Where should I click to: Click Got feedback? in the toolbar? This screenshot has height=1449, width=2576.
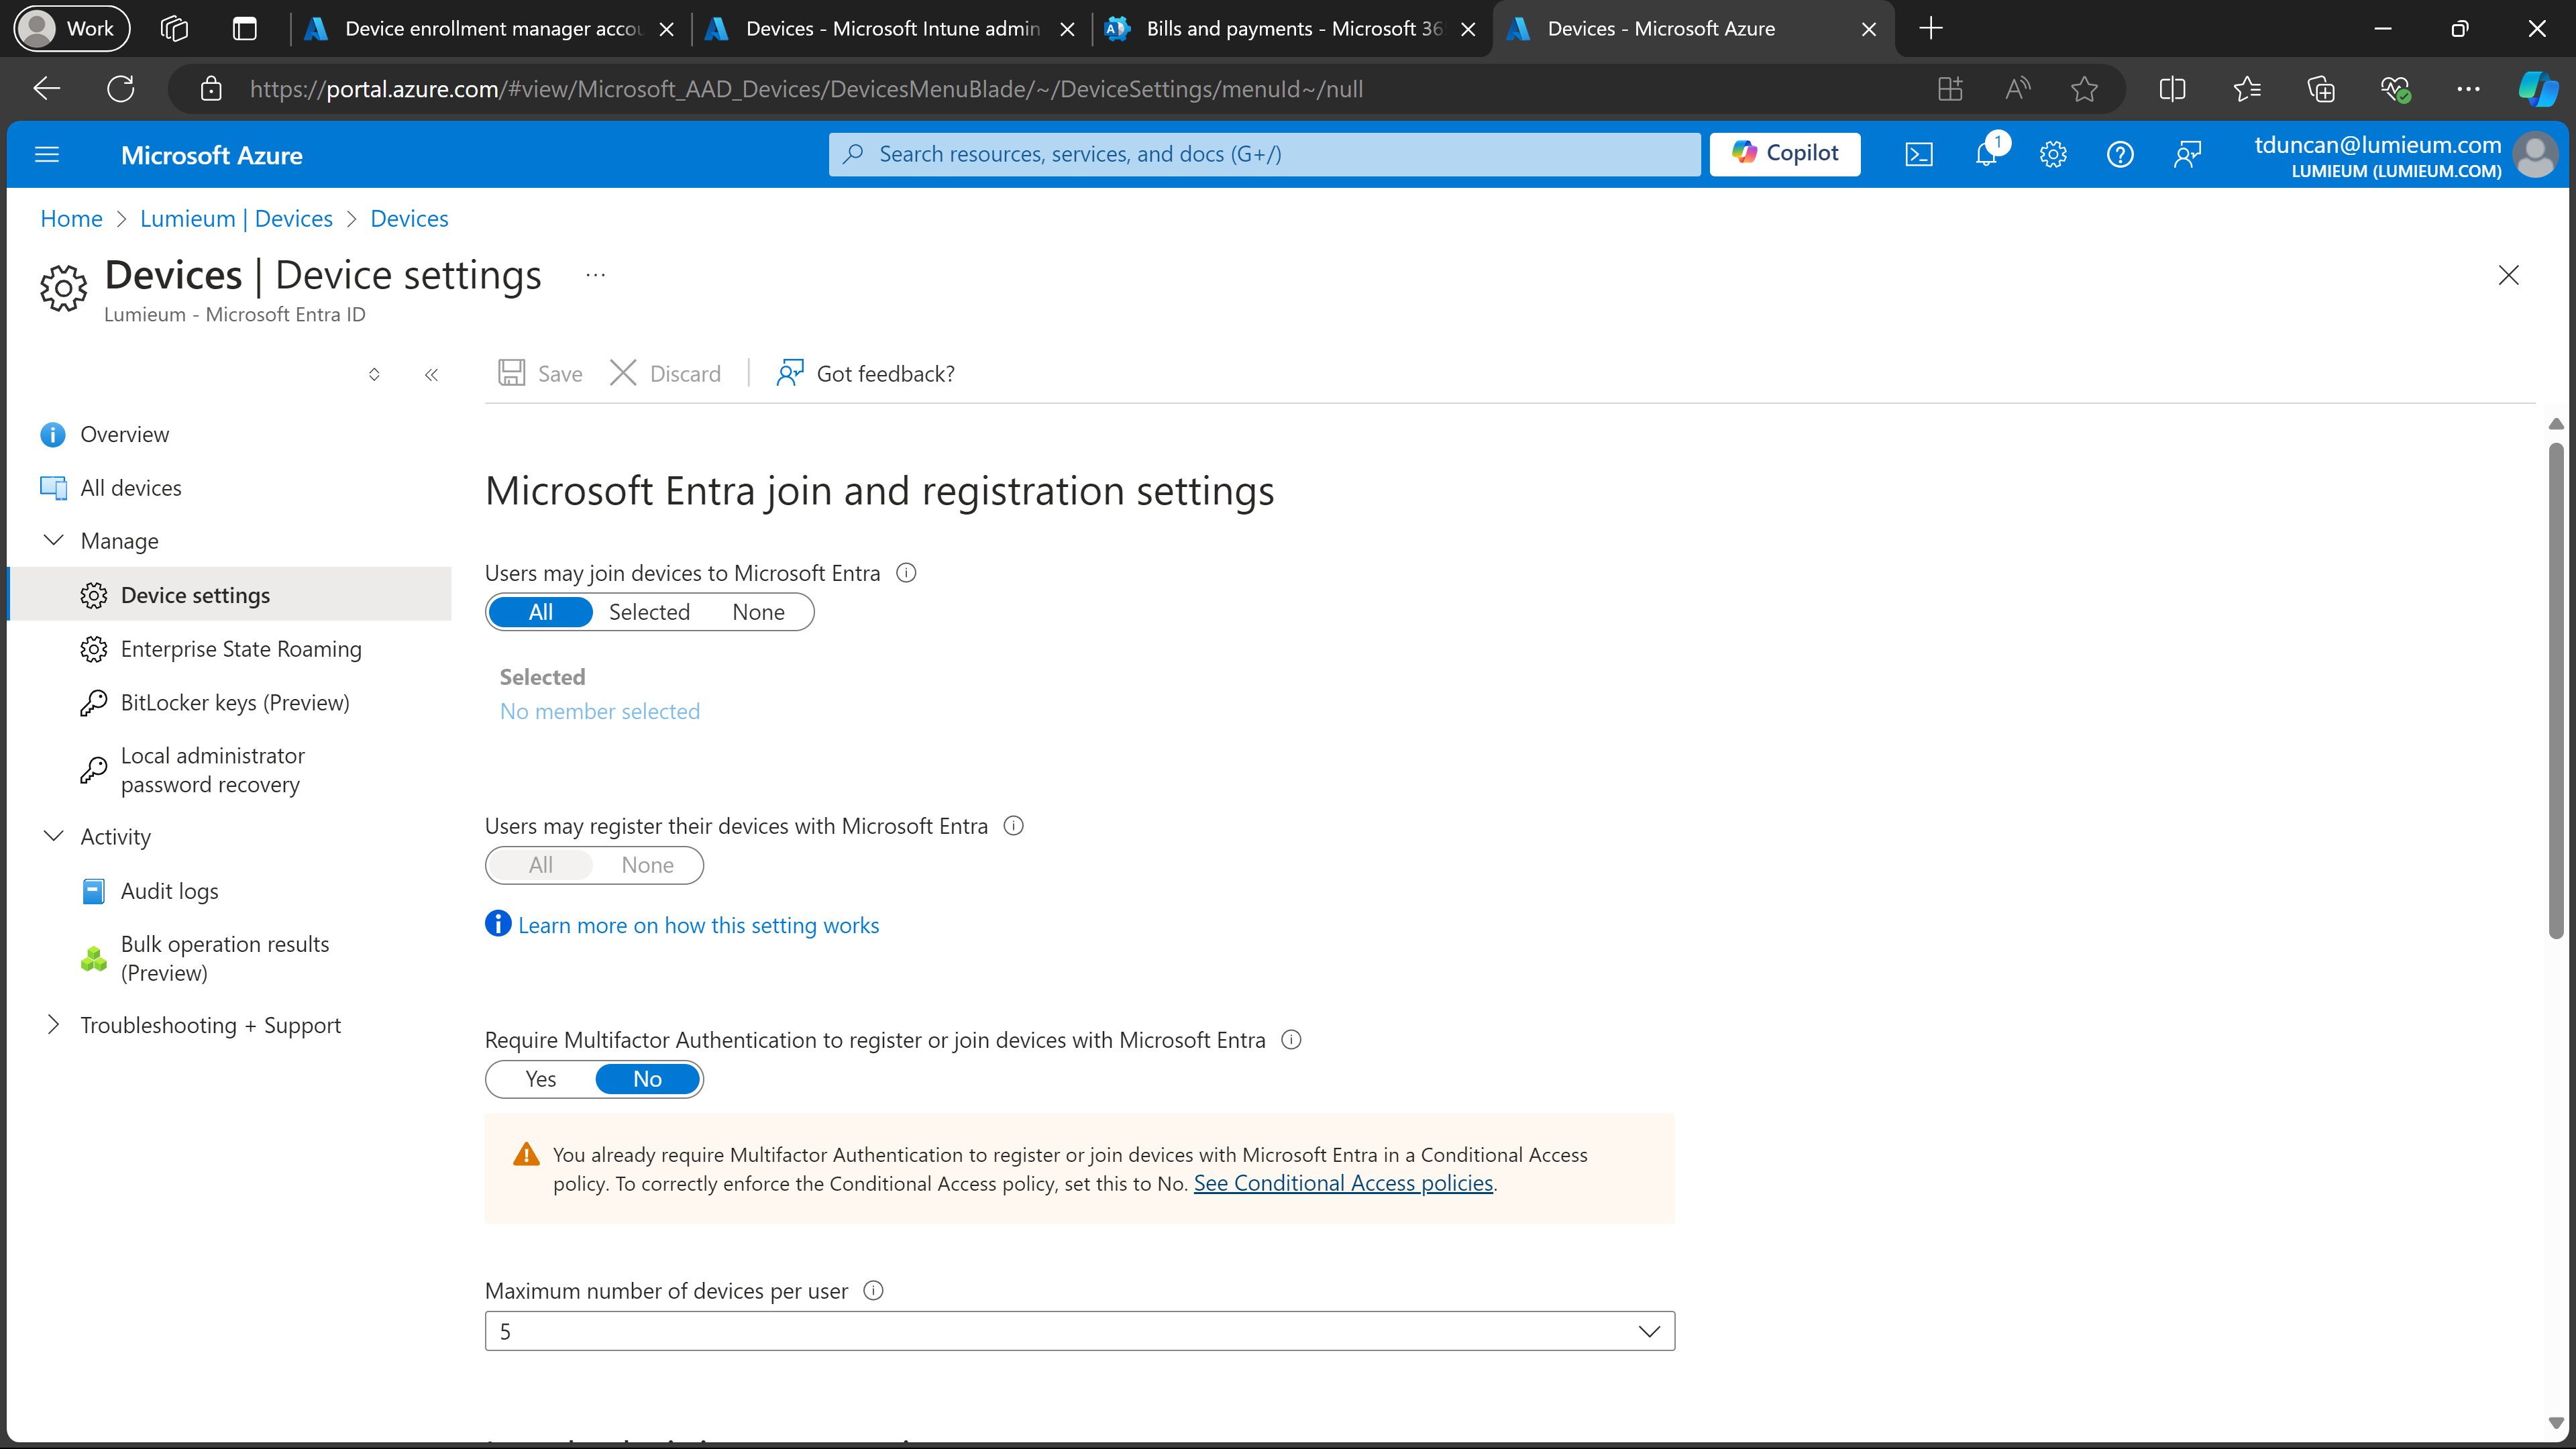[x=866, y=373]
